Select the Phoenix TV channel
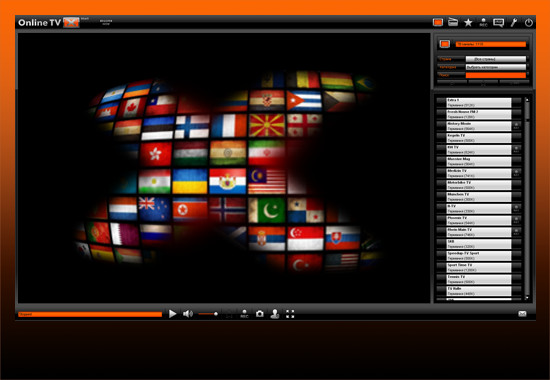The image size is (550, 380). (479, 220)
